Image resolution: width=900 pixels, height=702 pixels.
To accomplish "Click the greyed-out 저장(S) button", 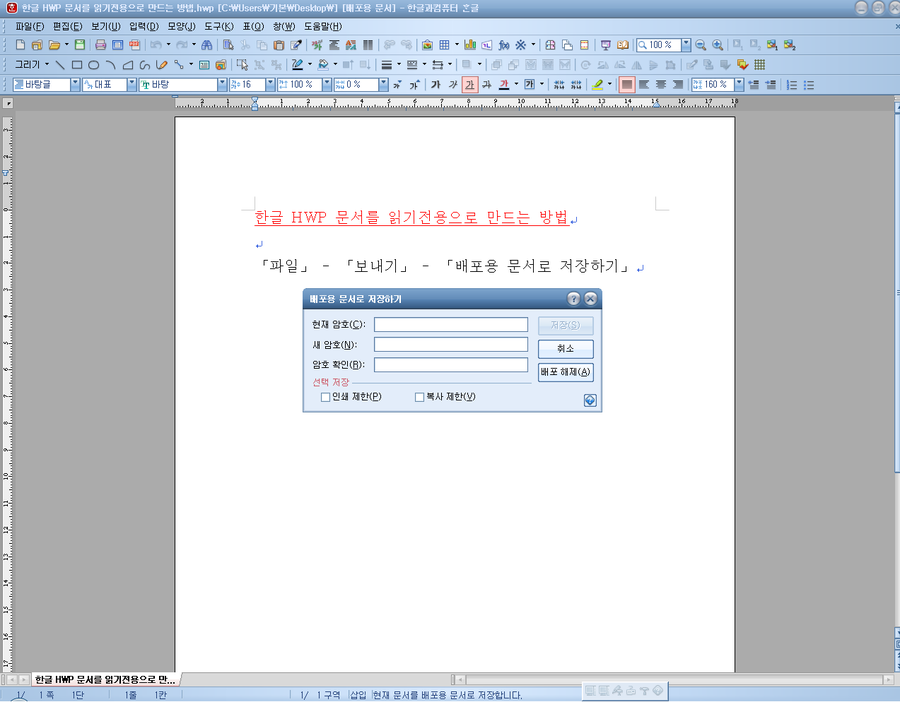I will click(x=565, y=325).
